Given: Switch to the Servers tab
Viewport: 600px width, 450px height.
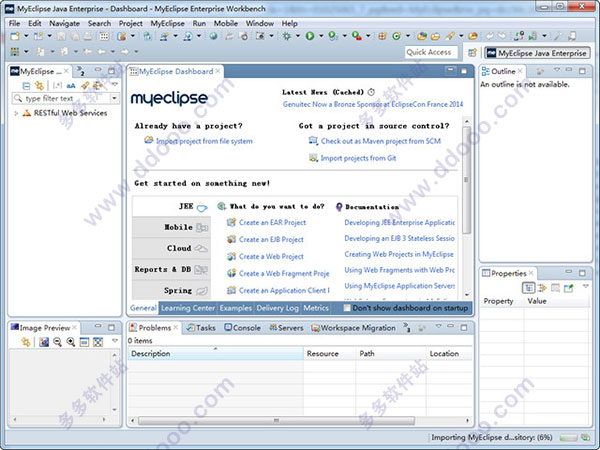Looking at the screenshot, I should pos(286,328).
